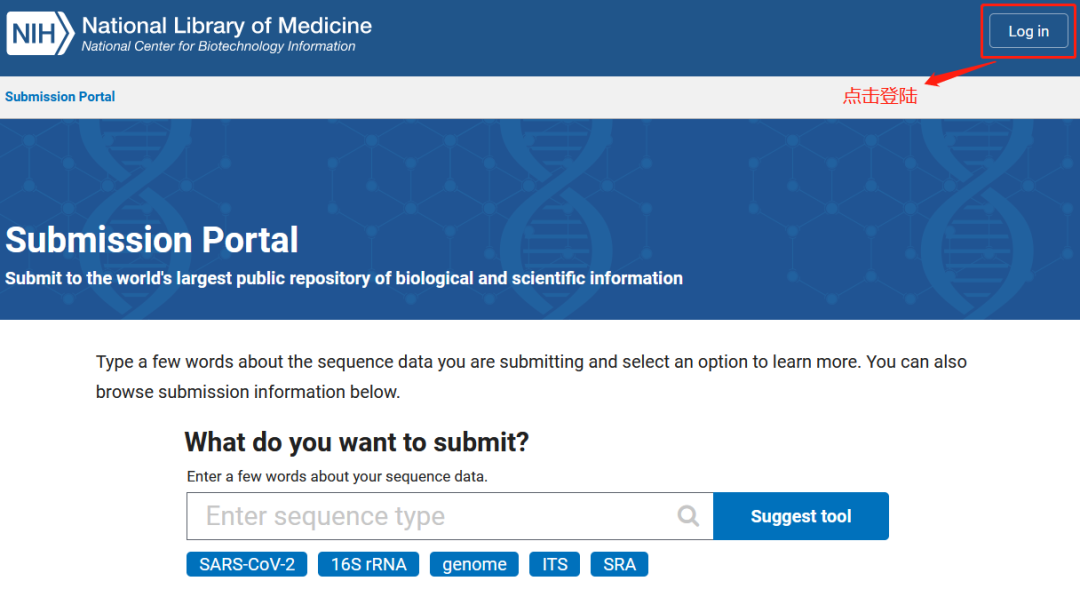This screenshot has height=597, width=1080.
Task: Choose the 16S rRNA suggestion chip
Action: [x=368, y=564]
